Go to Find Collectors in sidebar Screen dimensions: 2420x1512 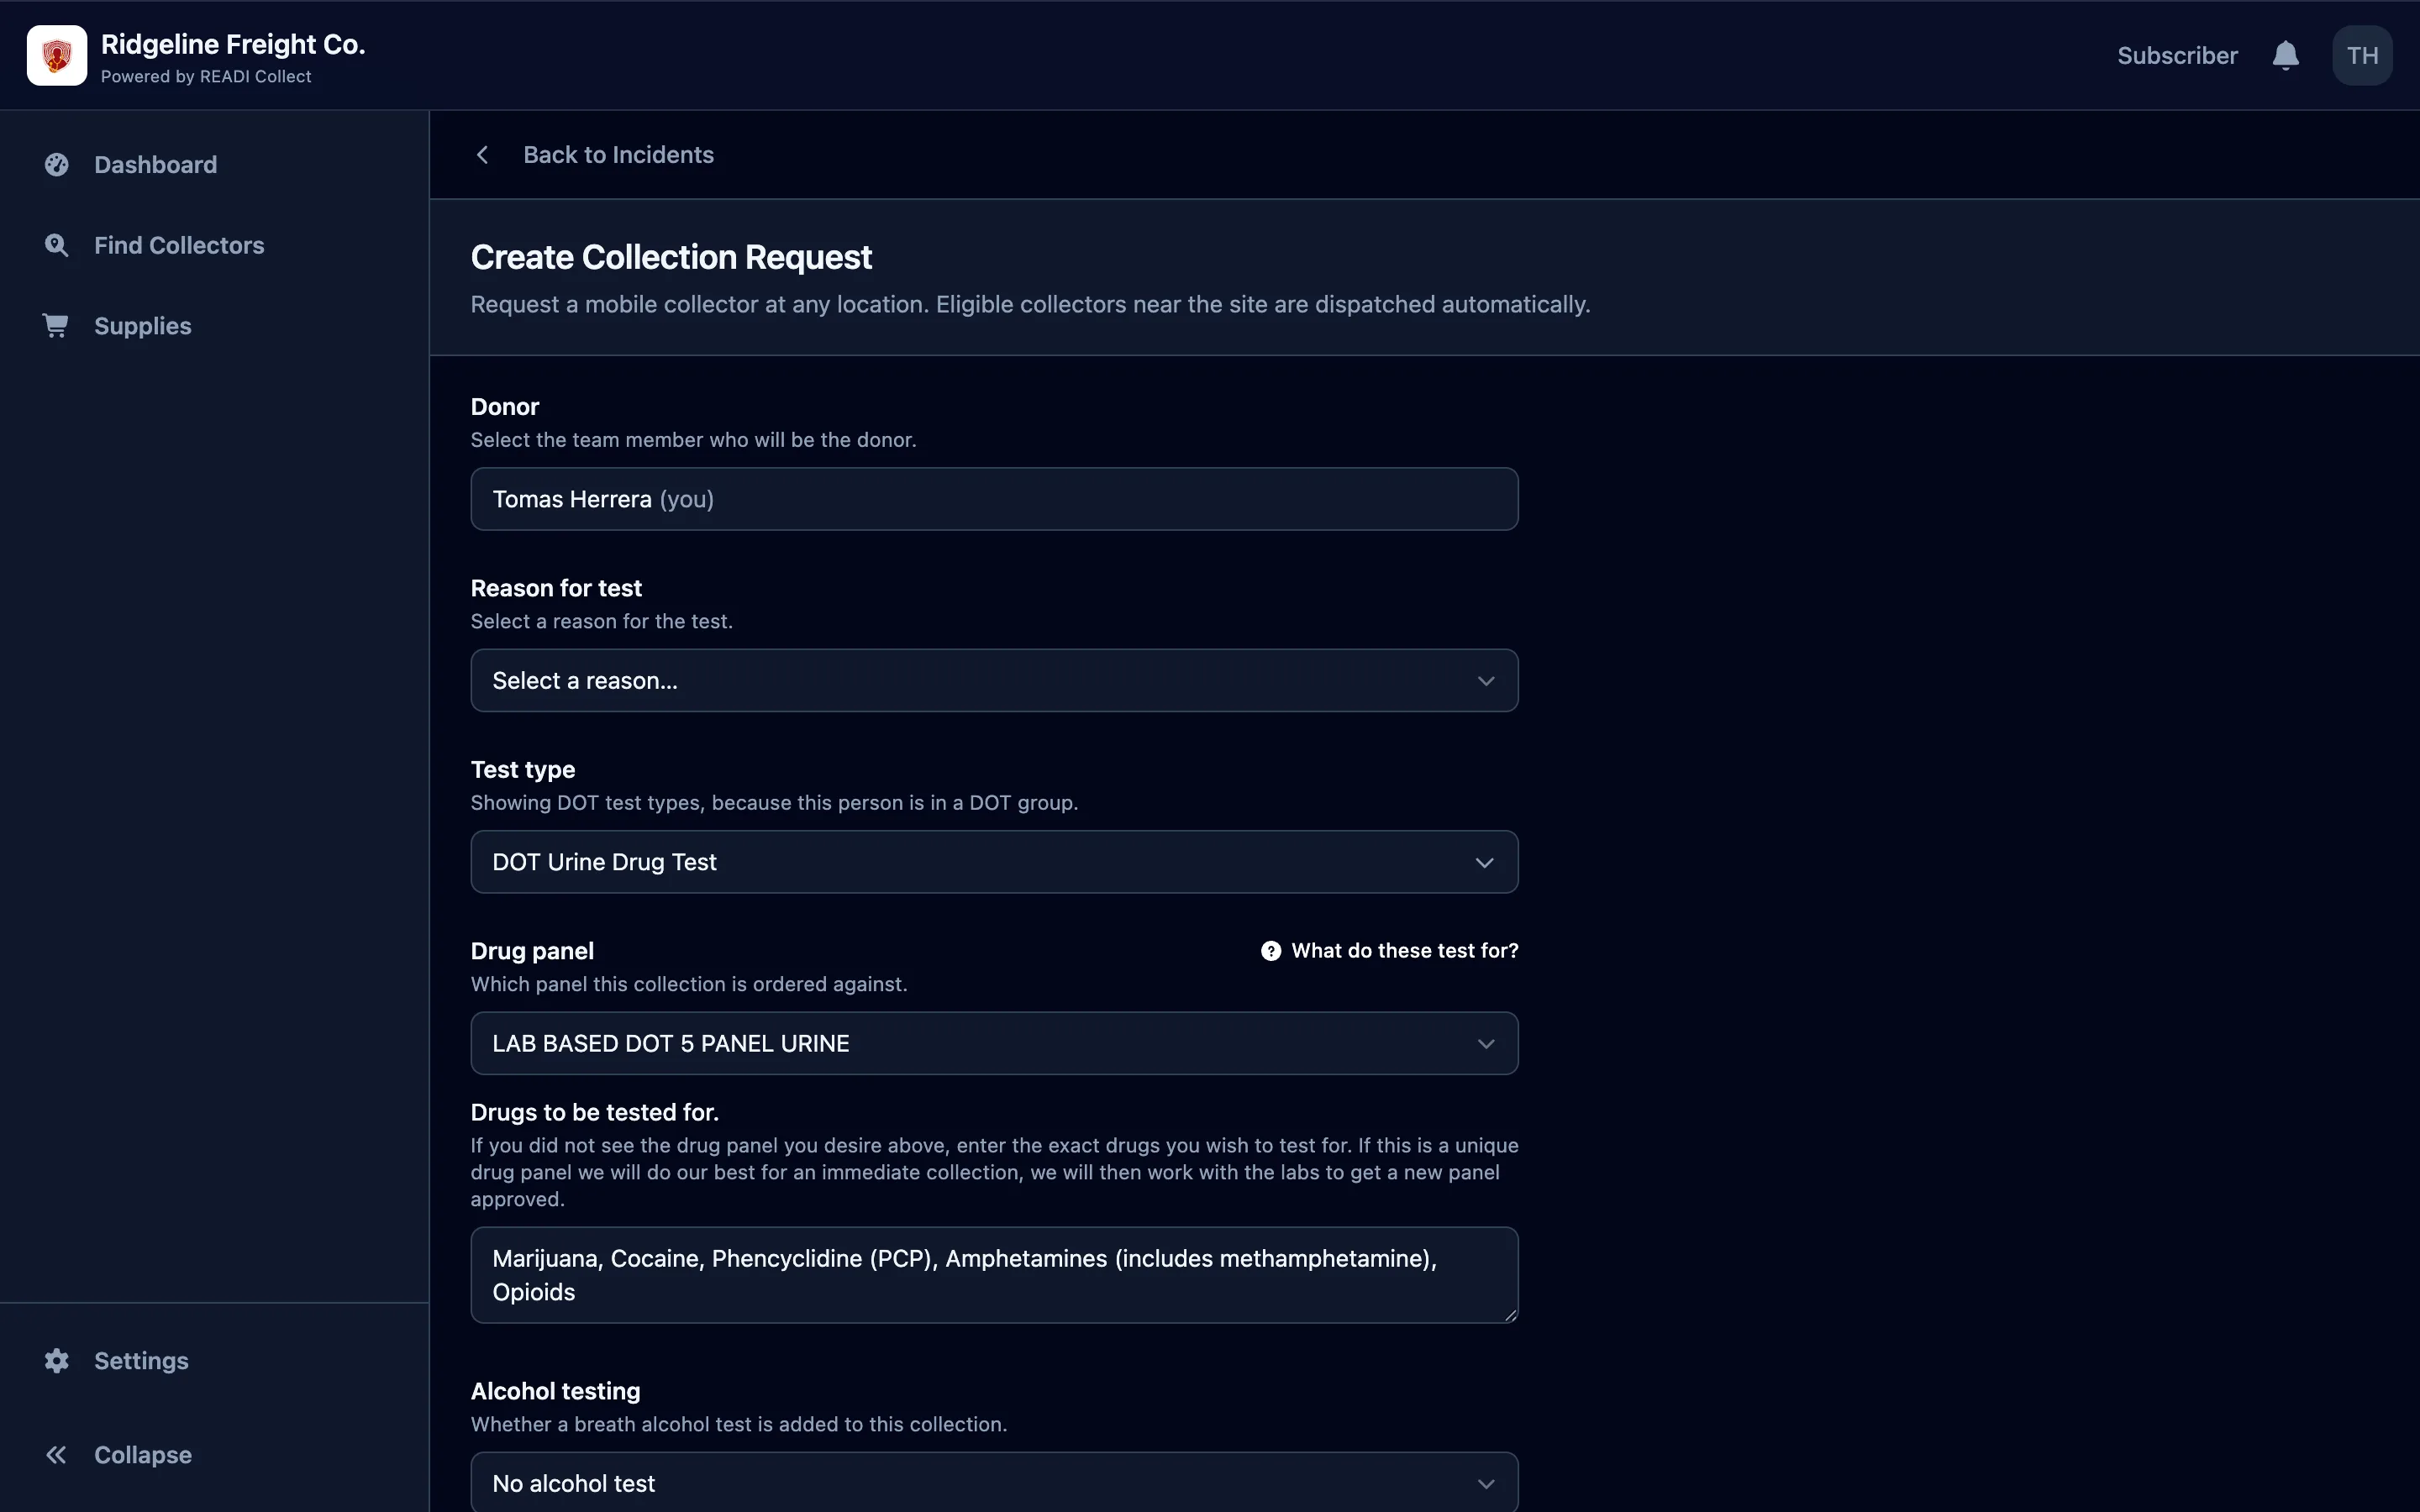click(x=179, y=245)
